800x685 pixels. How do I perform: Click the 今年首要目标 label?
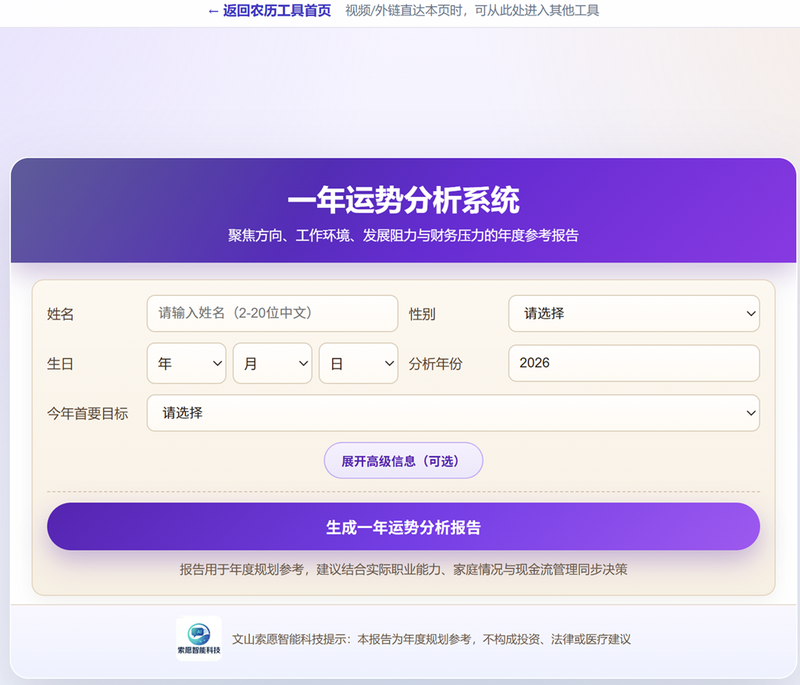87,413
